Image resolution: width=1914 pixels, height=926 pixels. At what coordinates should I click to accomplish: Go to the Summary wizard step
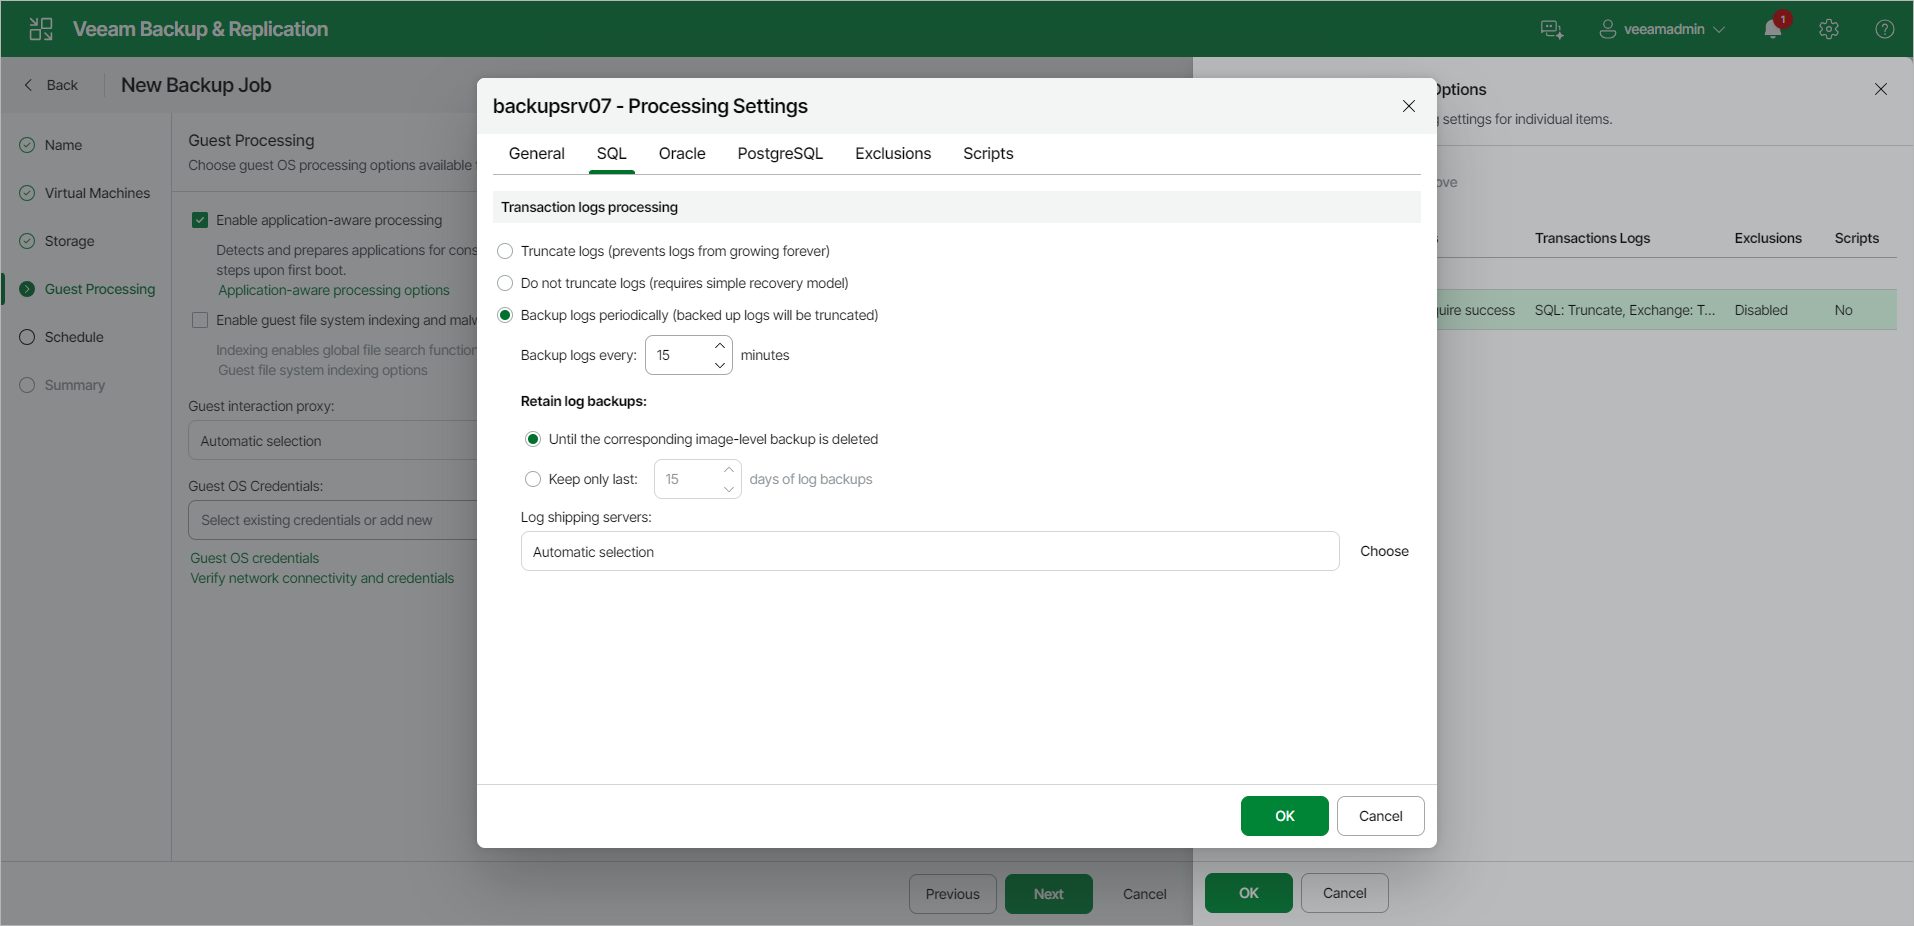pyautogui.click(x=74, y=385)
